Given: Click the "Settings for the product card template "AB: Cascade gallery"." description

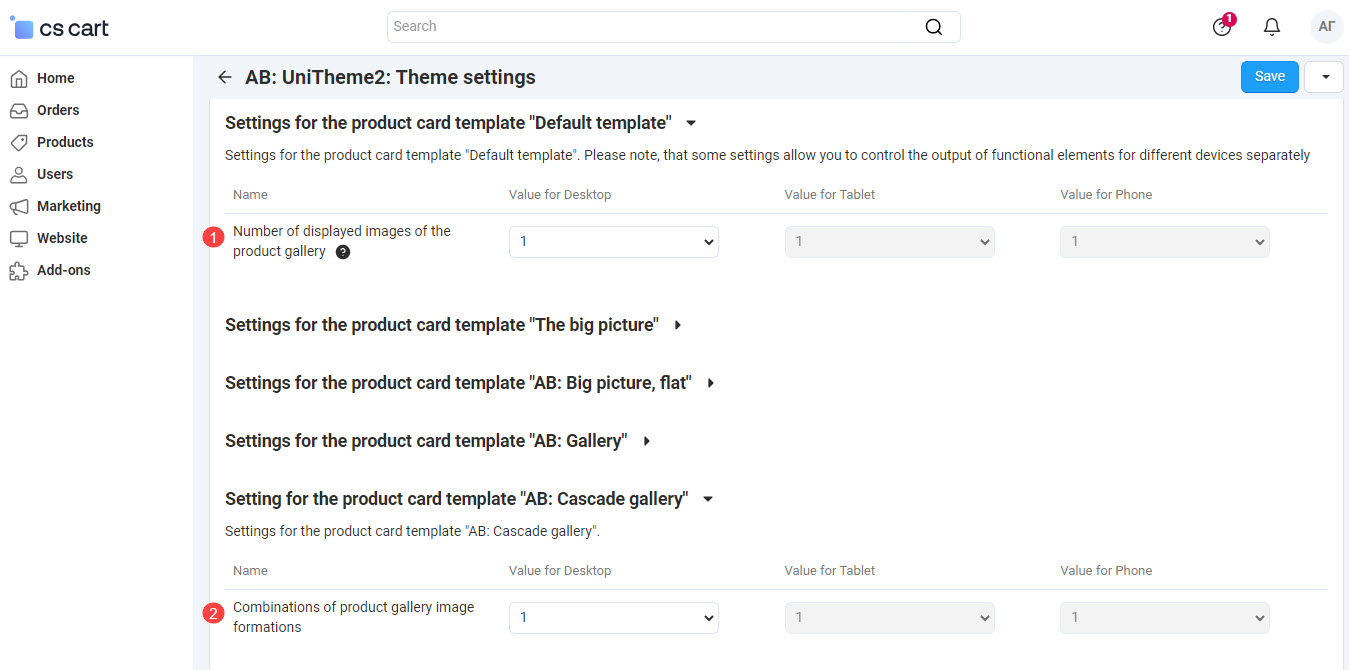Looking at the screenshot, I should [412, 531].
